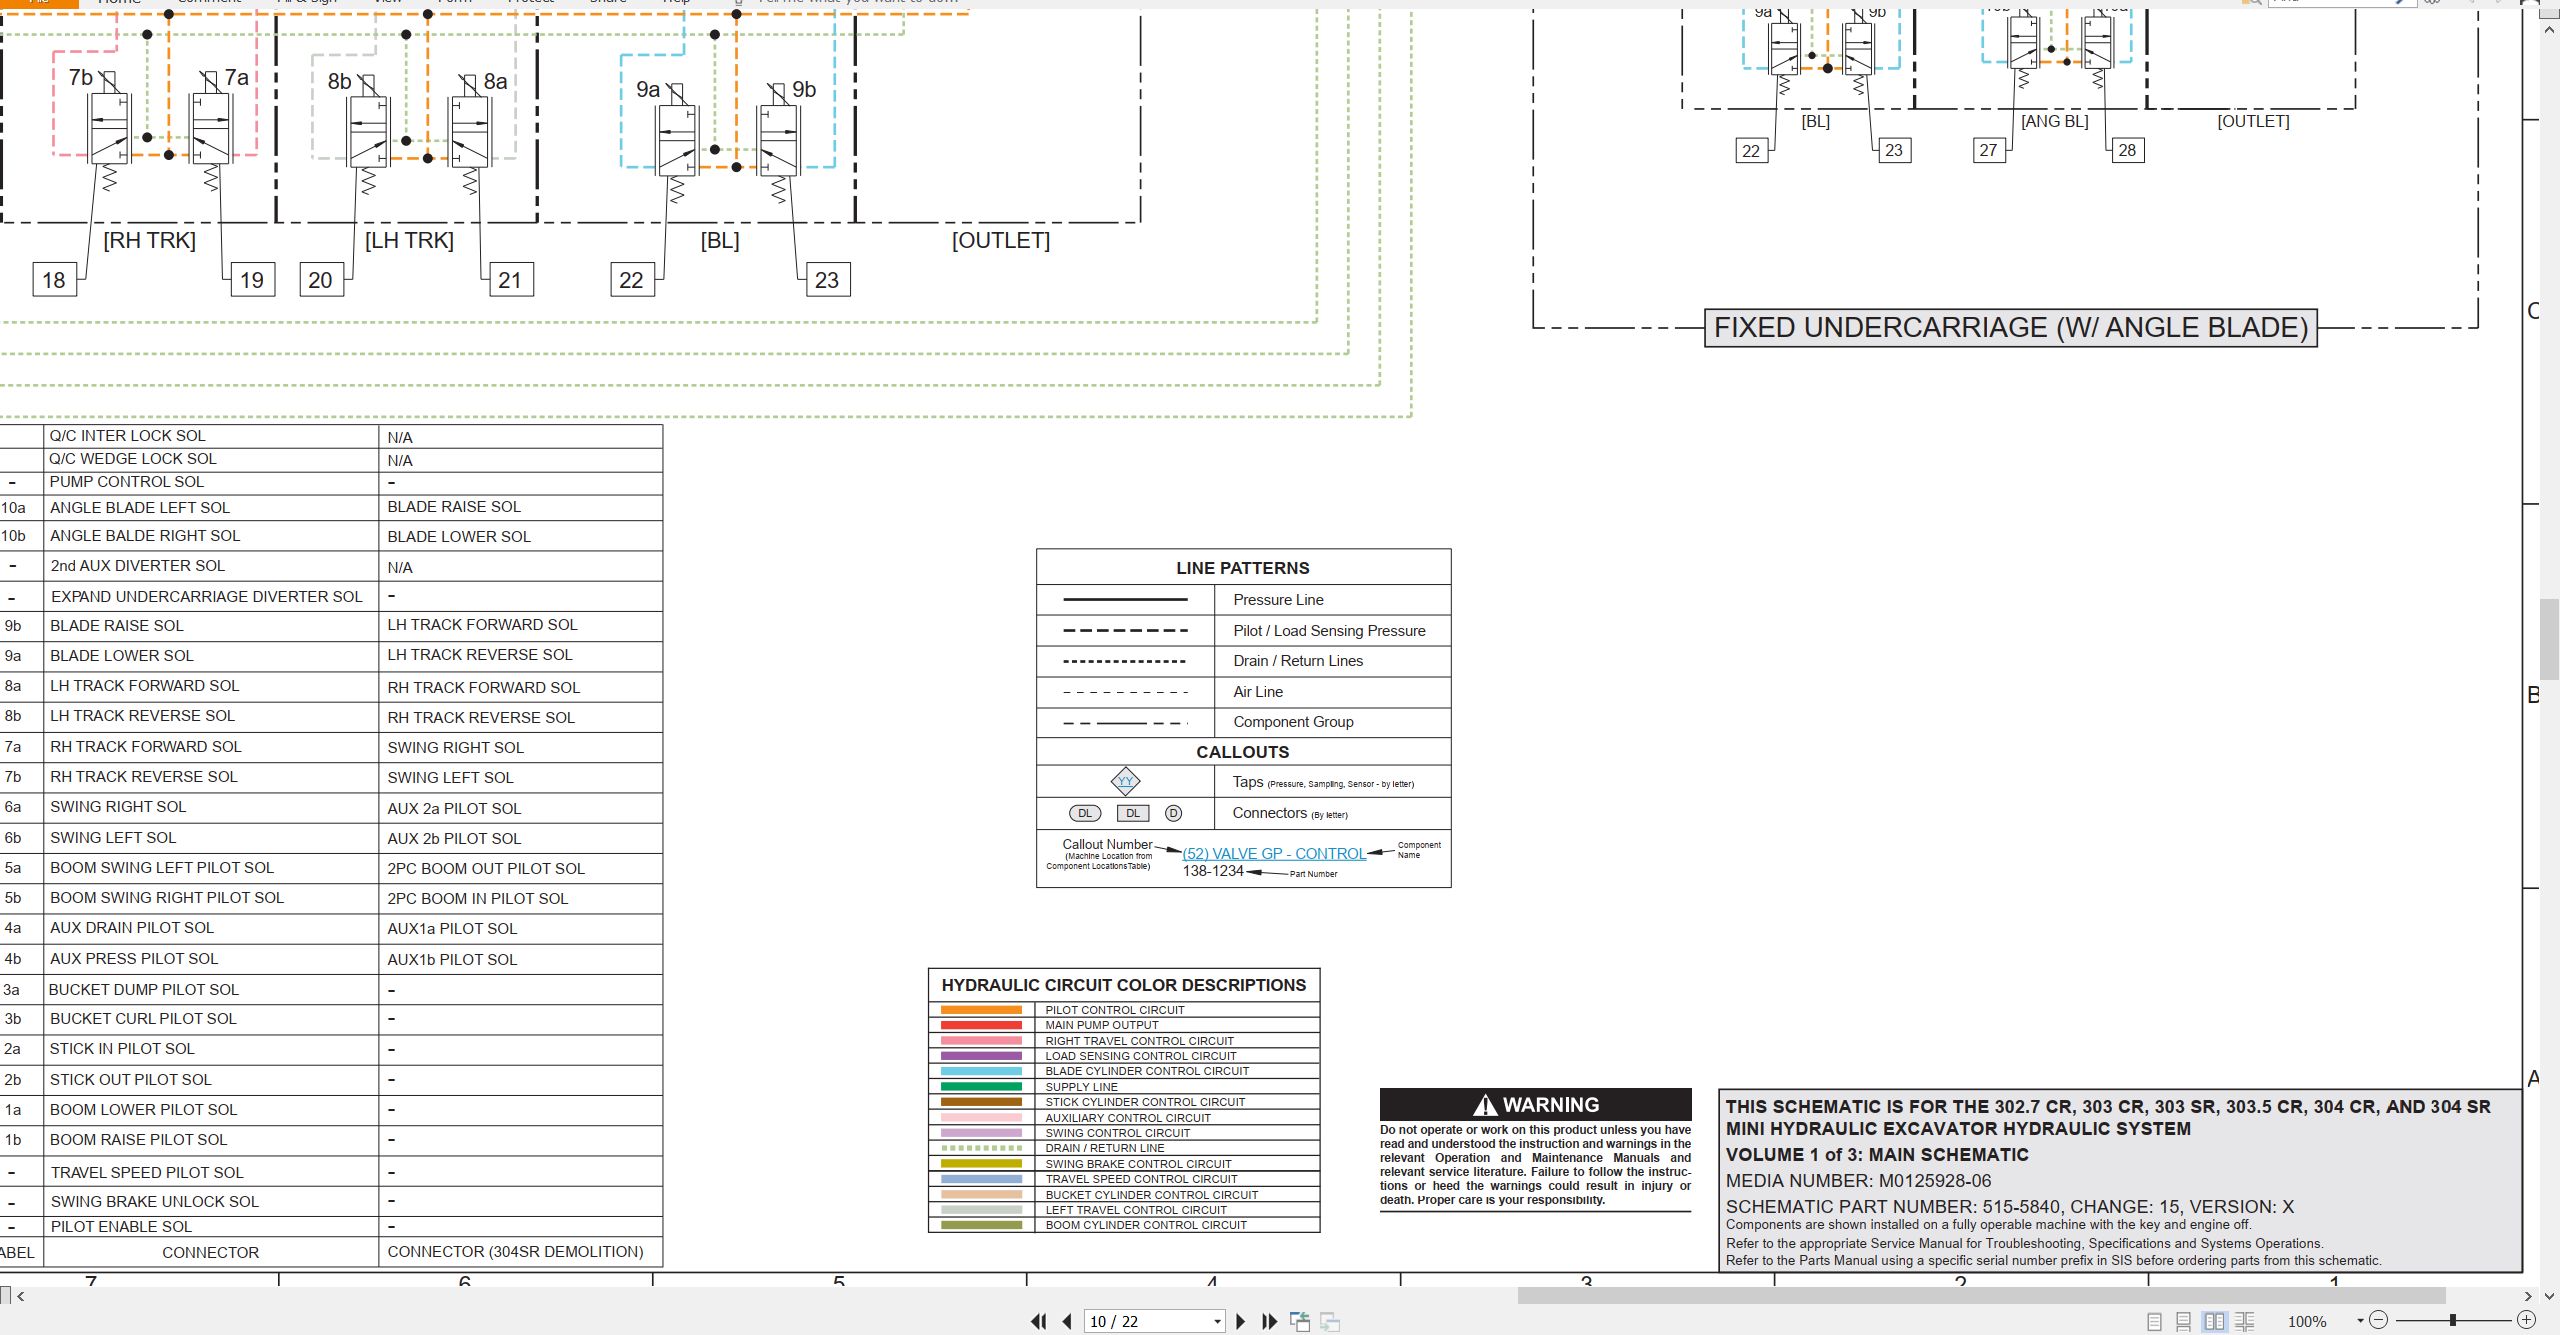
Task: Go to the previous page
Action: [x=1067, y=1321]
